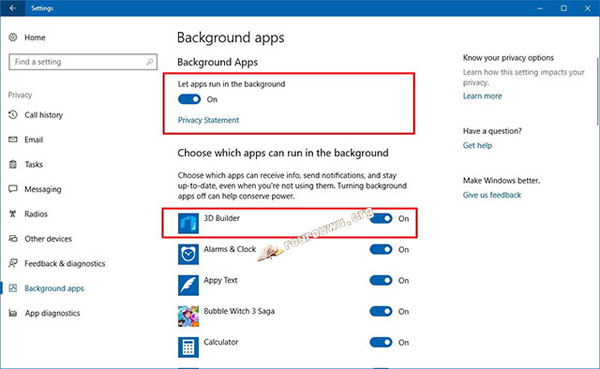Click the back arrow in the title bar
This screenshot has width=600, height=369.
point(13,8)
